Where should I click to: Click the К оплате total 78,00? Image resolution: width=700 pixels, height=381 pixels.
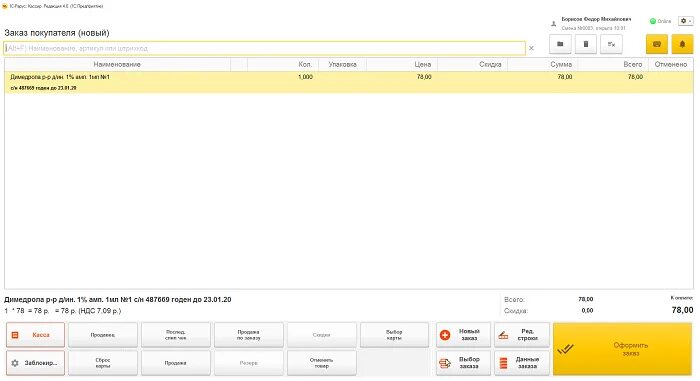click(683, 310)
